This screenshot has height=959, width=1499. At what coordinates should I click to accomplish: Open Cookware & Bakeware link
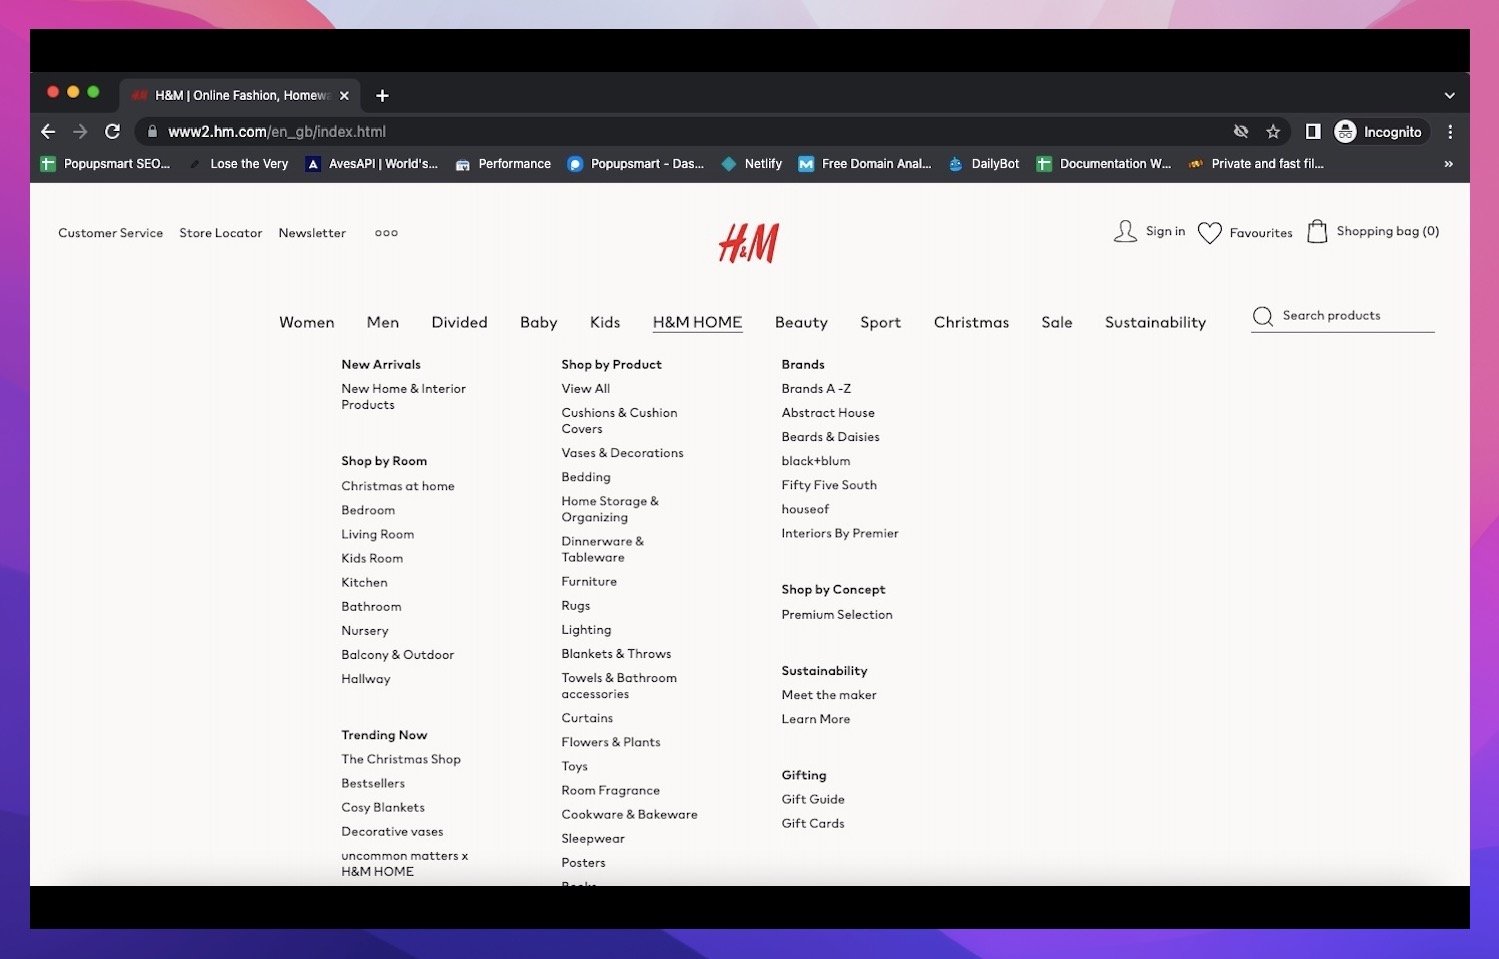pos(629,815)
